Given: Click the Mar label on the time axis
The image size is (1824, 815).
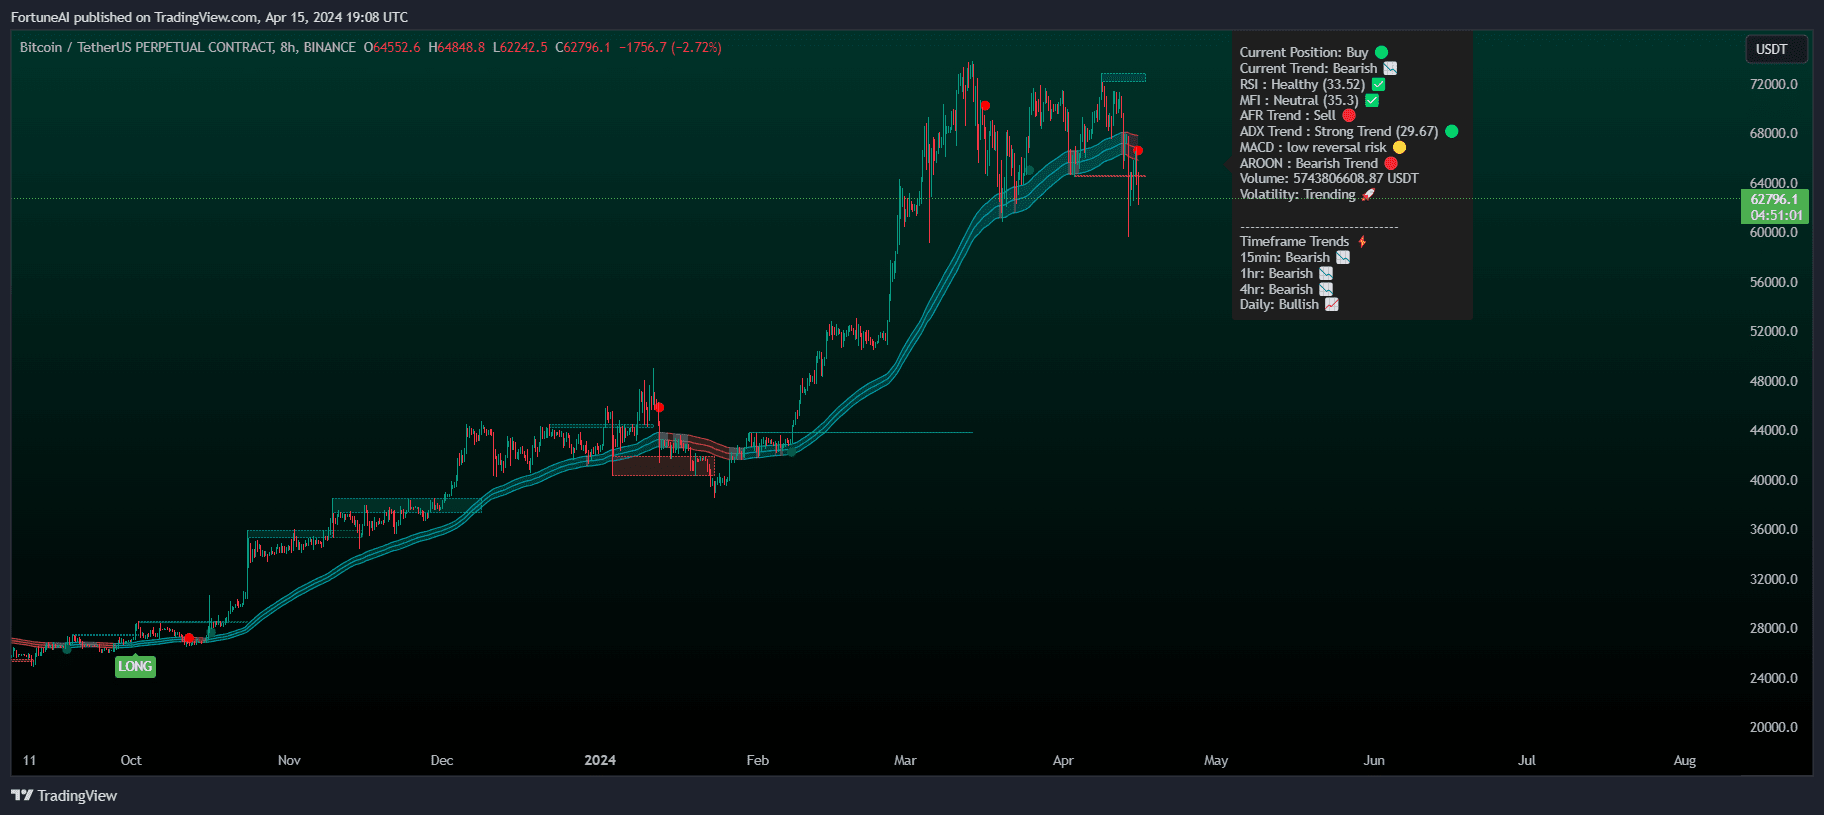Looking at the screenshot, I should [905, 760].
